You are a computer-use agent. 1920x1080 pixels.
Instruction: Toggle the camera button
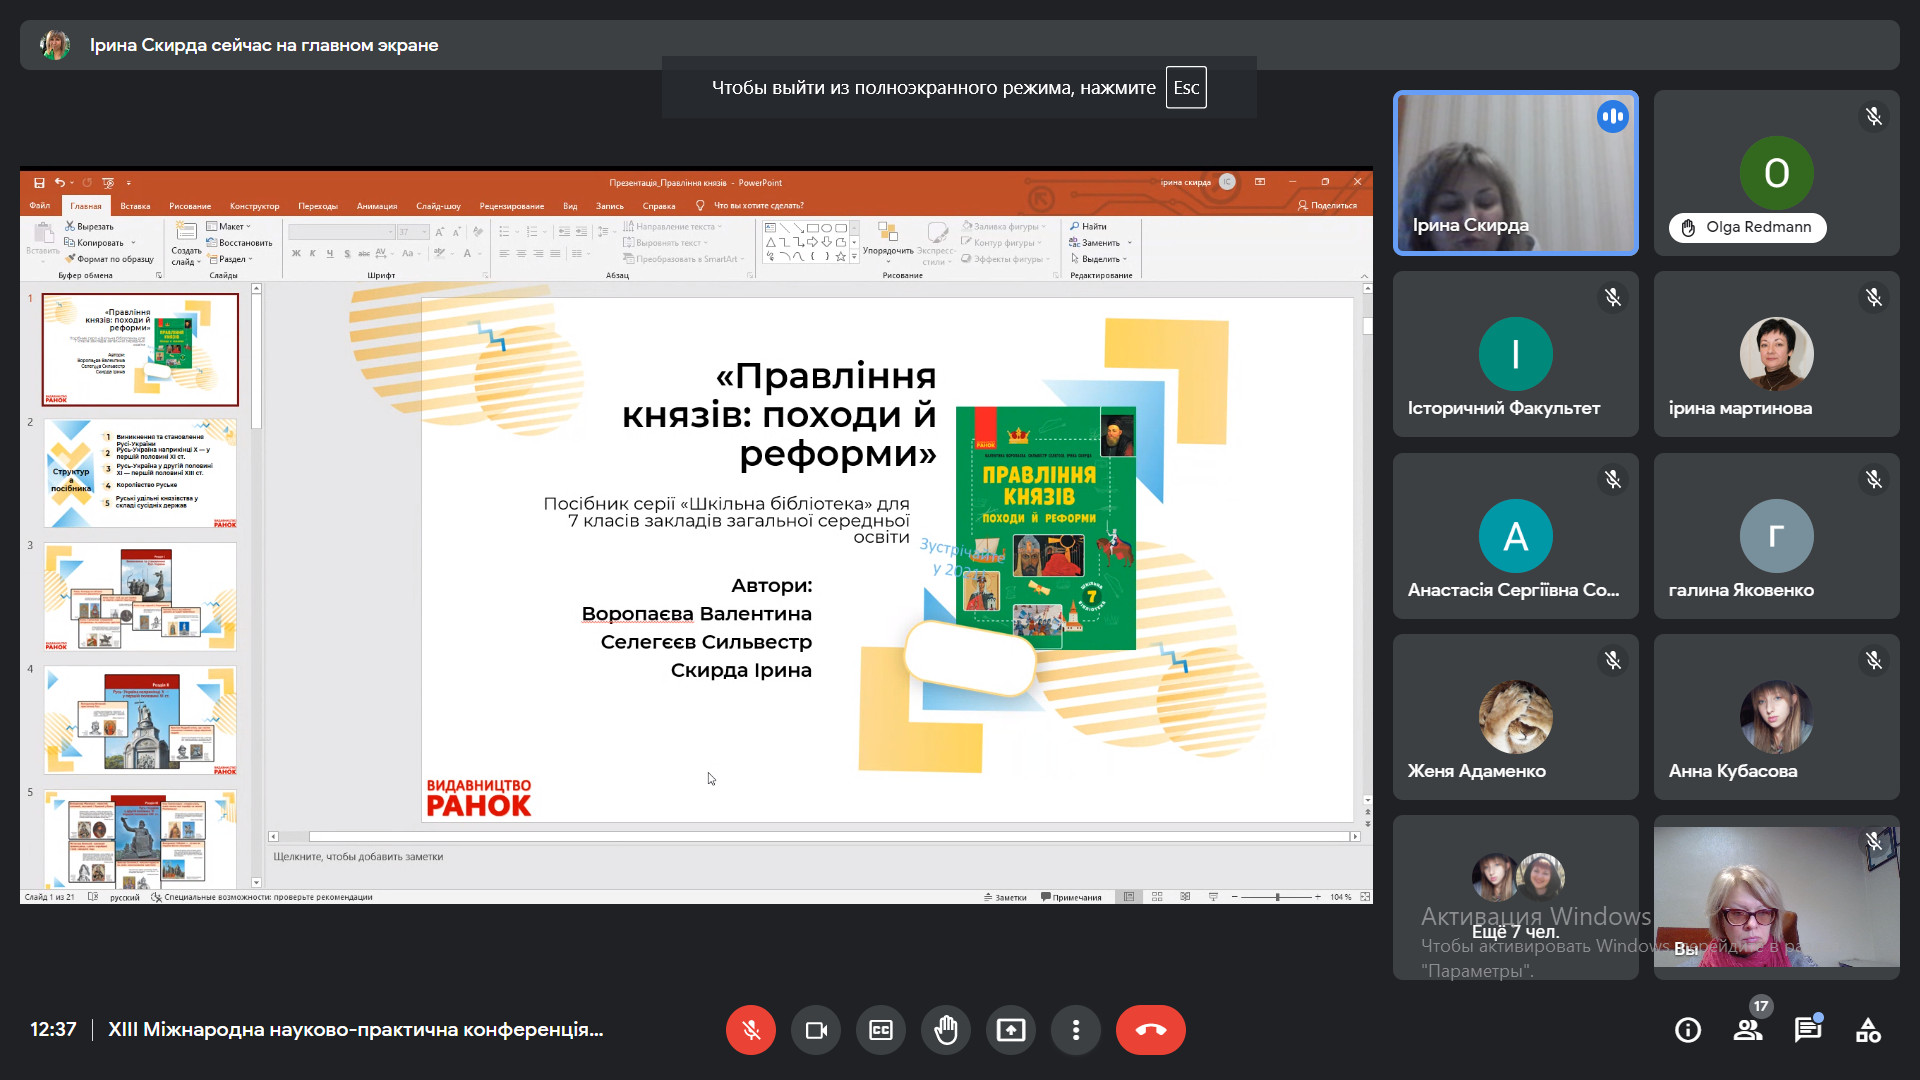pyautogui.click(x=816, y=1030)
